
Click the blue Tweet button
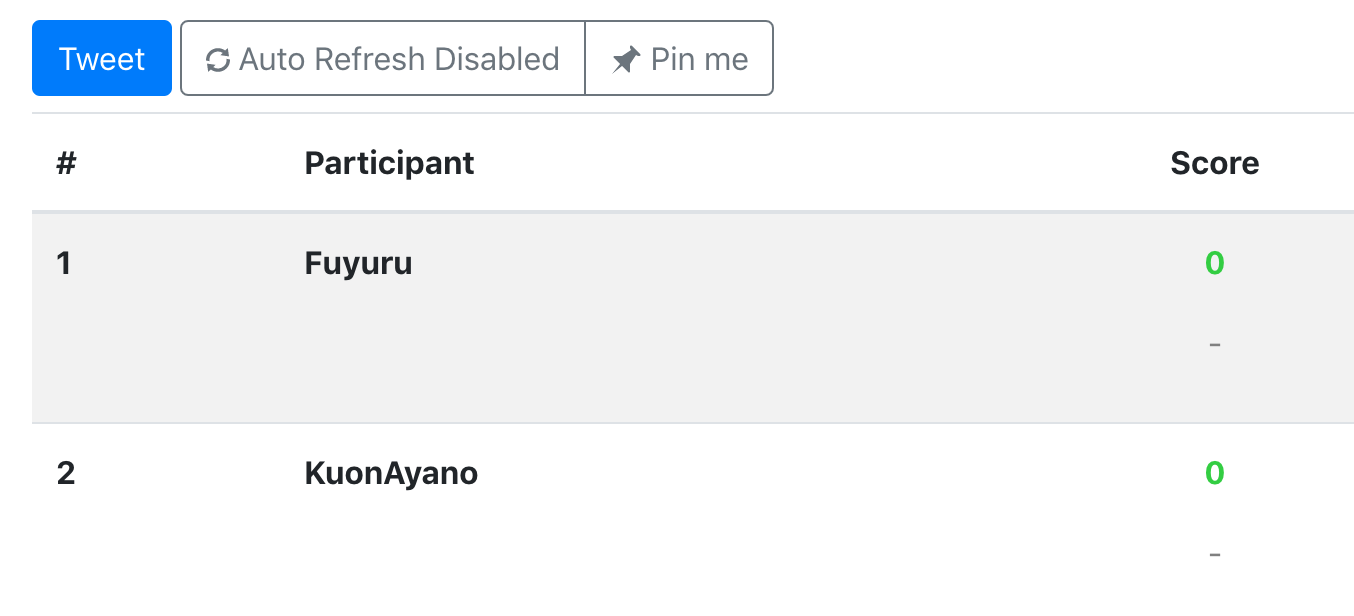tap(102, 58)
